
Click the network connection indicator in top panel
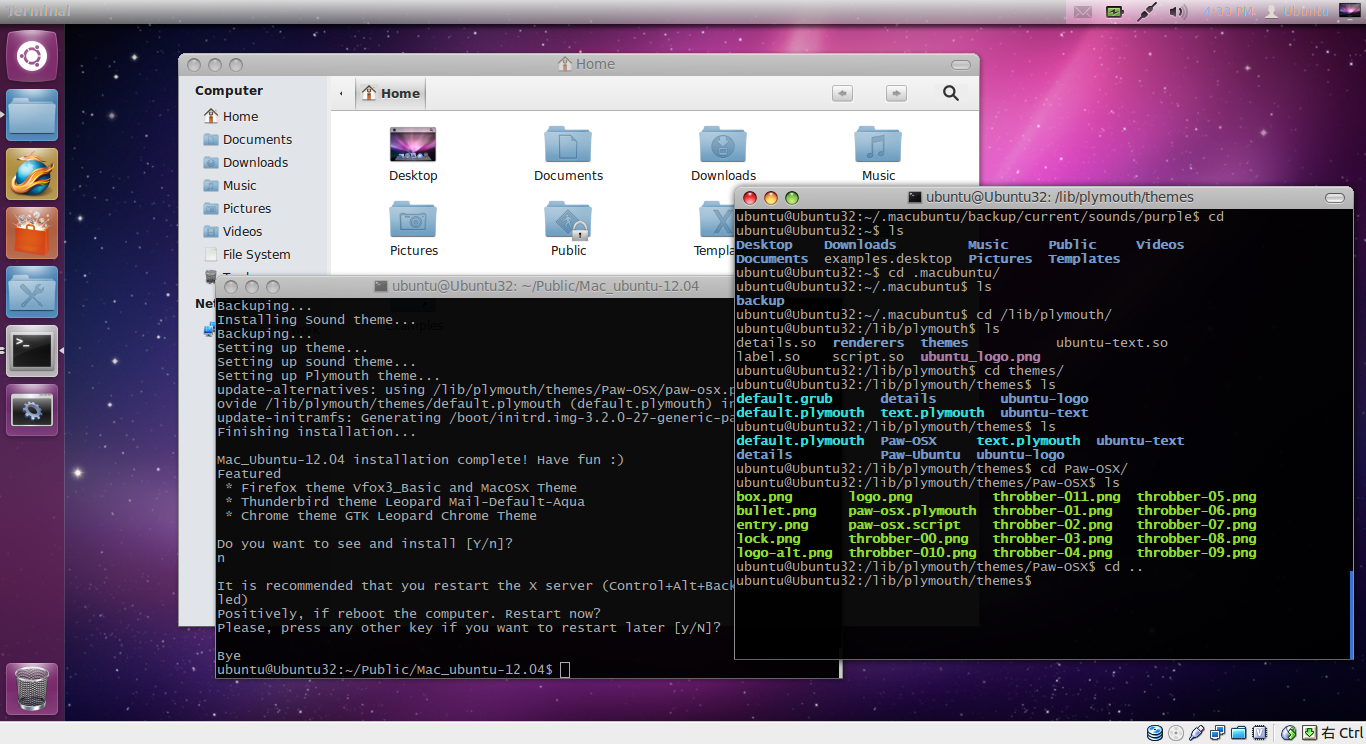1146,12
